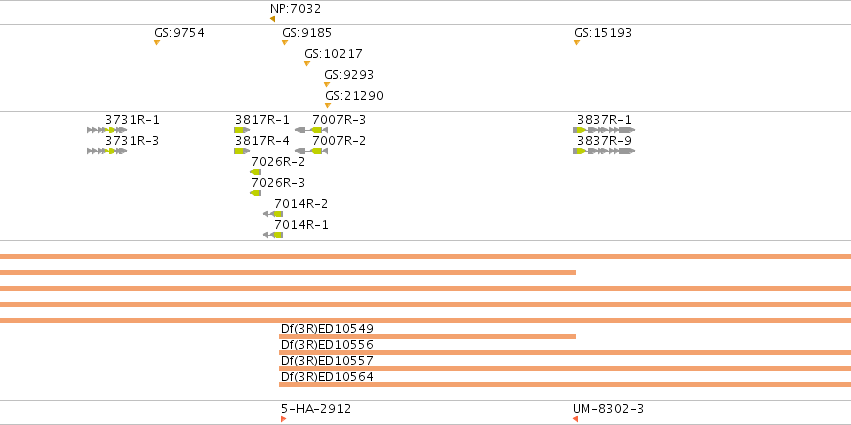Click the 3817R-4 text label

click(x=262, y=141)
